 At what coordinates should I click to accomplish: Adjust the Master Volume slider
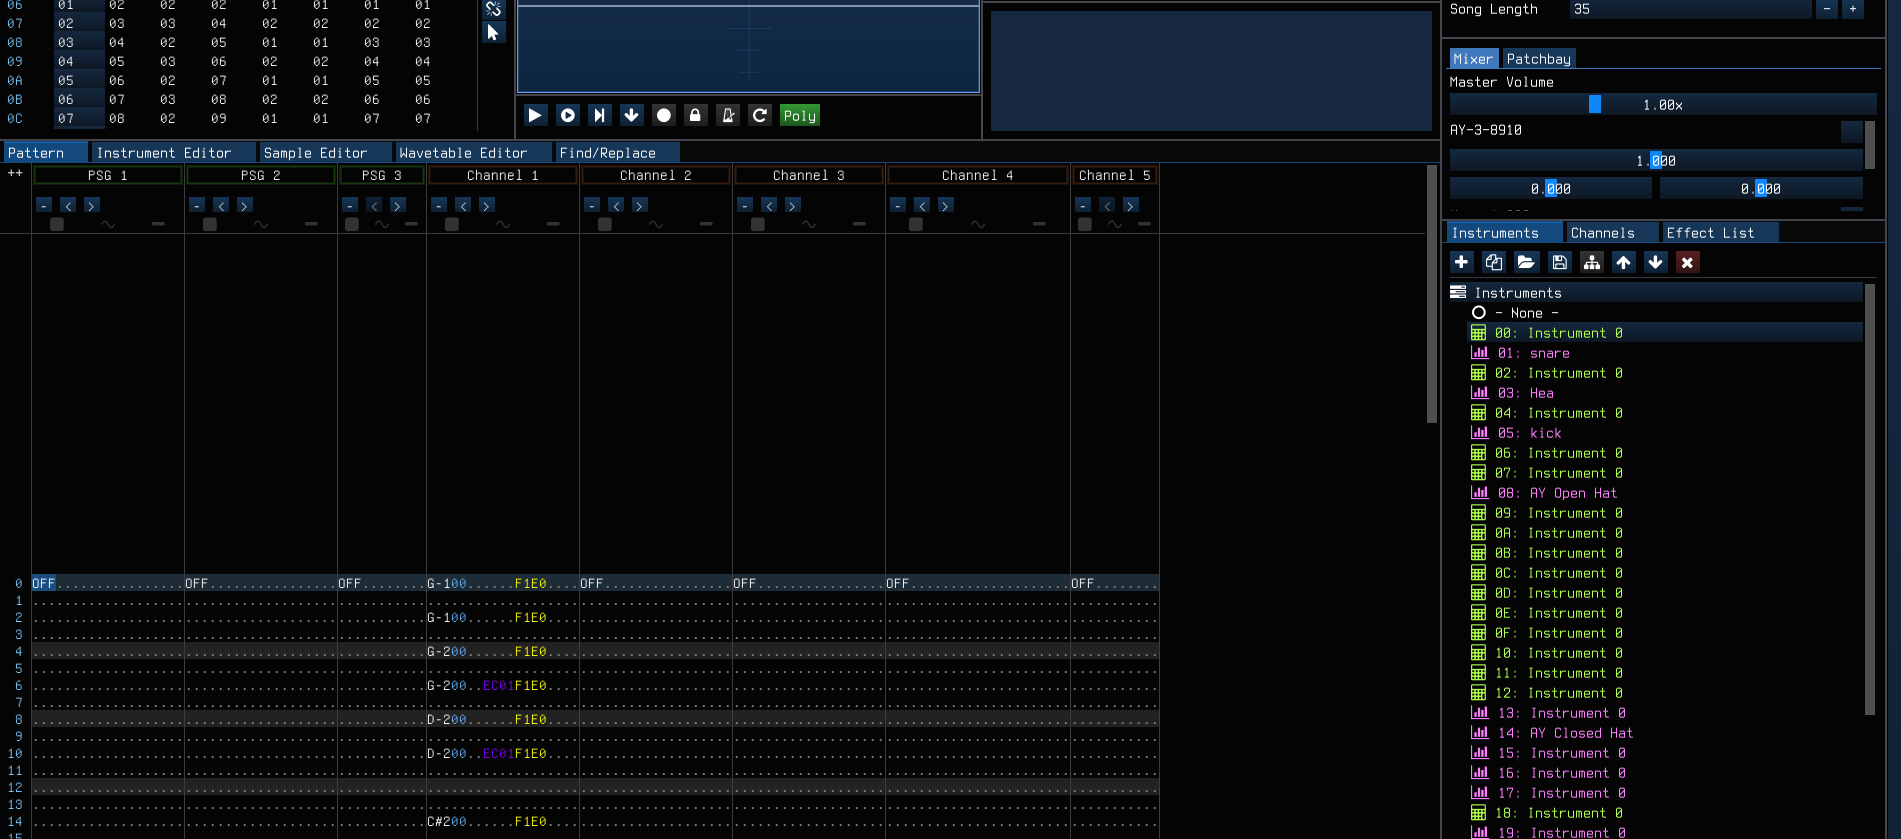1662,105
